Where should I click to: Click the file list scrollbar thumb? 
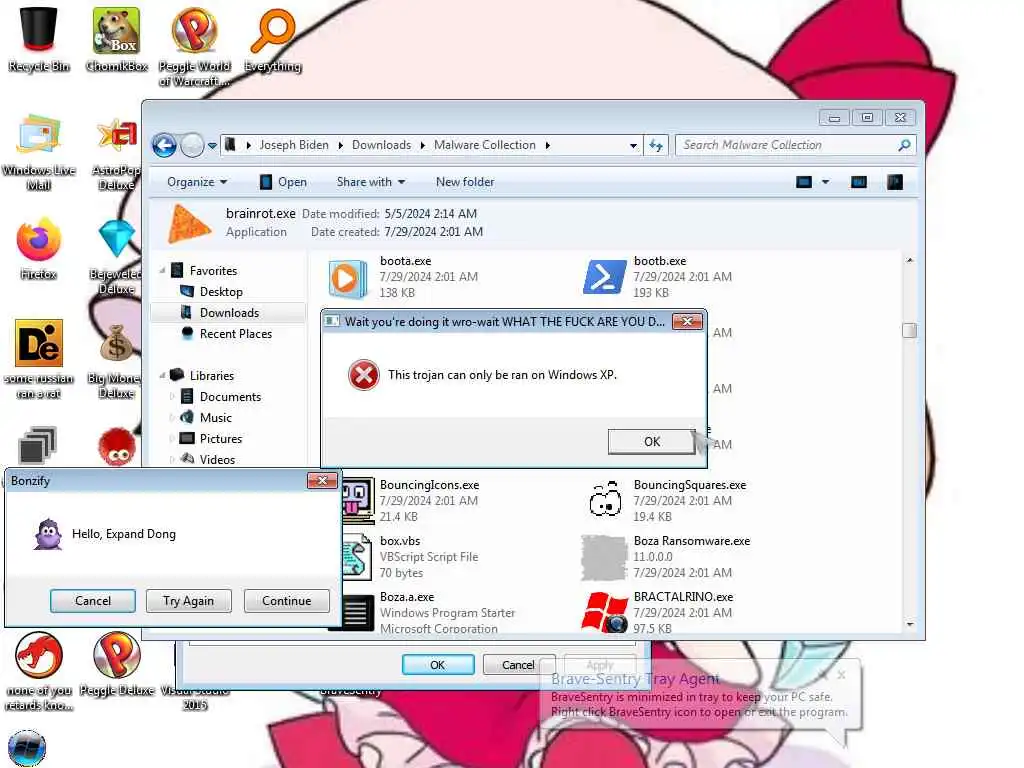(909, 330)
